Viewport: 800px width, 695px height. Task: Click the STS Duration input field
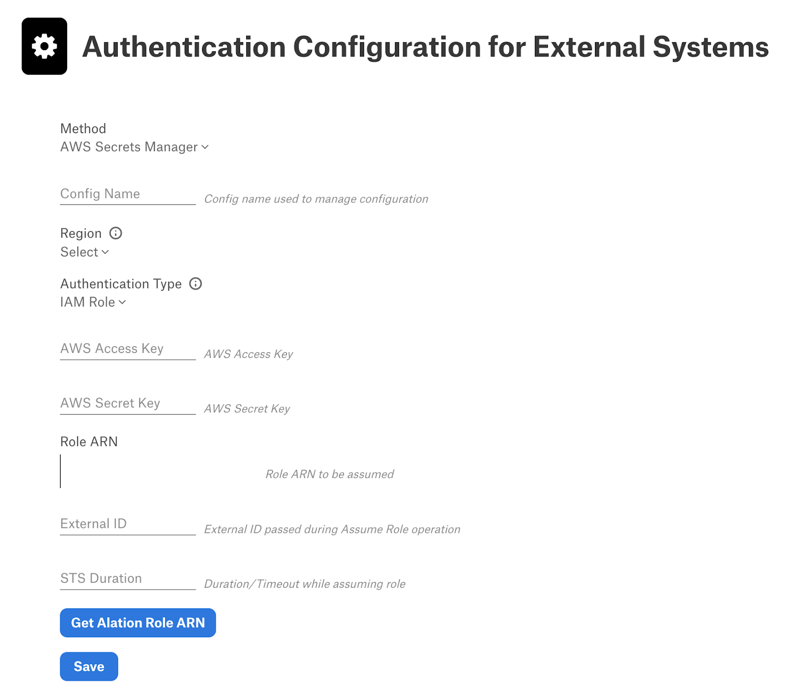coord(128,579)
